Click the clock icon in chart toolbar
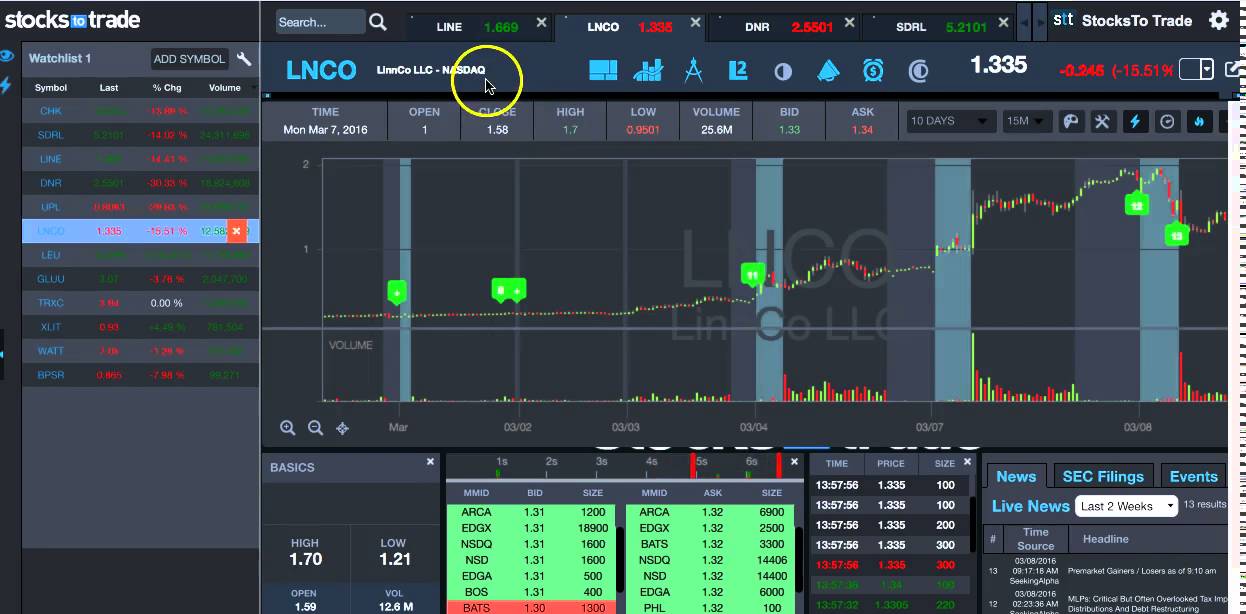Viewport: 1246px width, 614px height. 1167,122
